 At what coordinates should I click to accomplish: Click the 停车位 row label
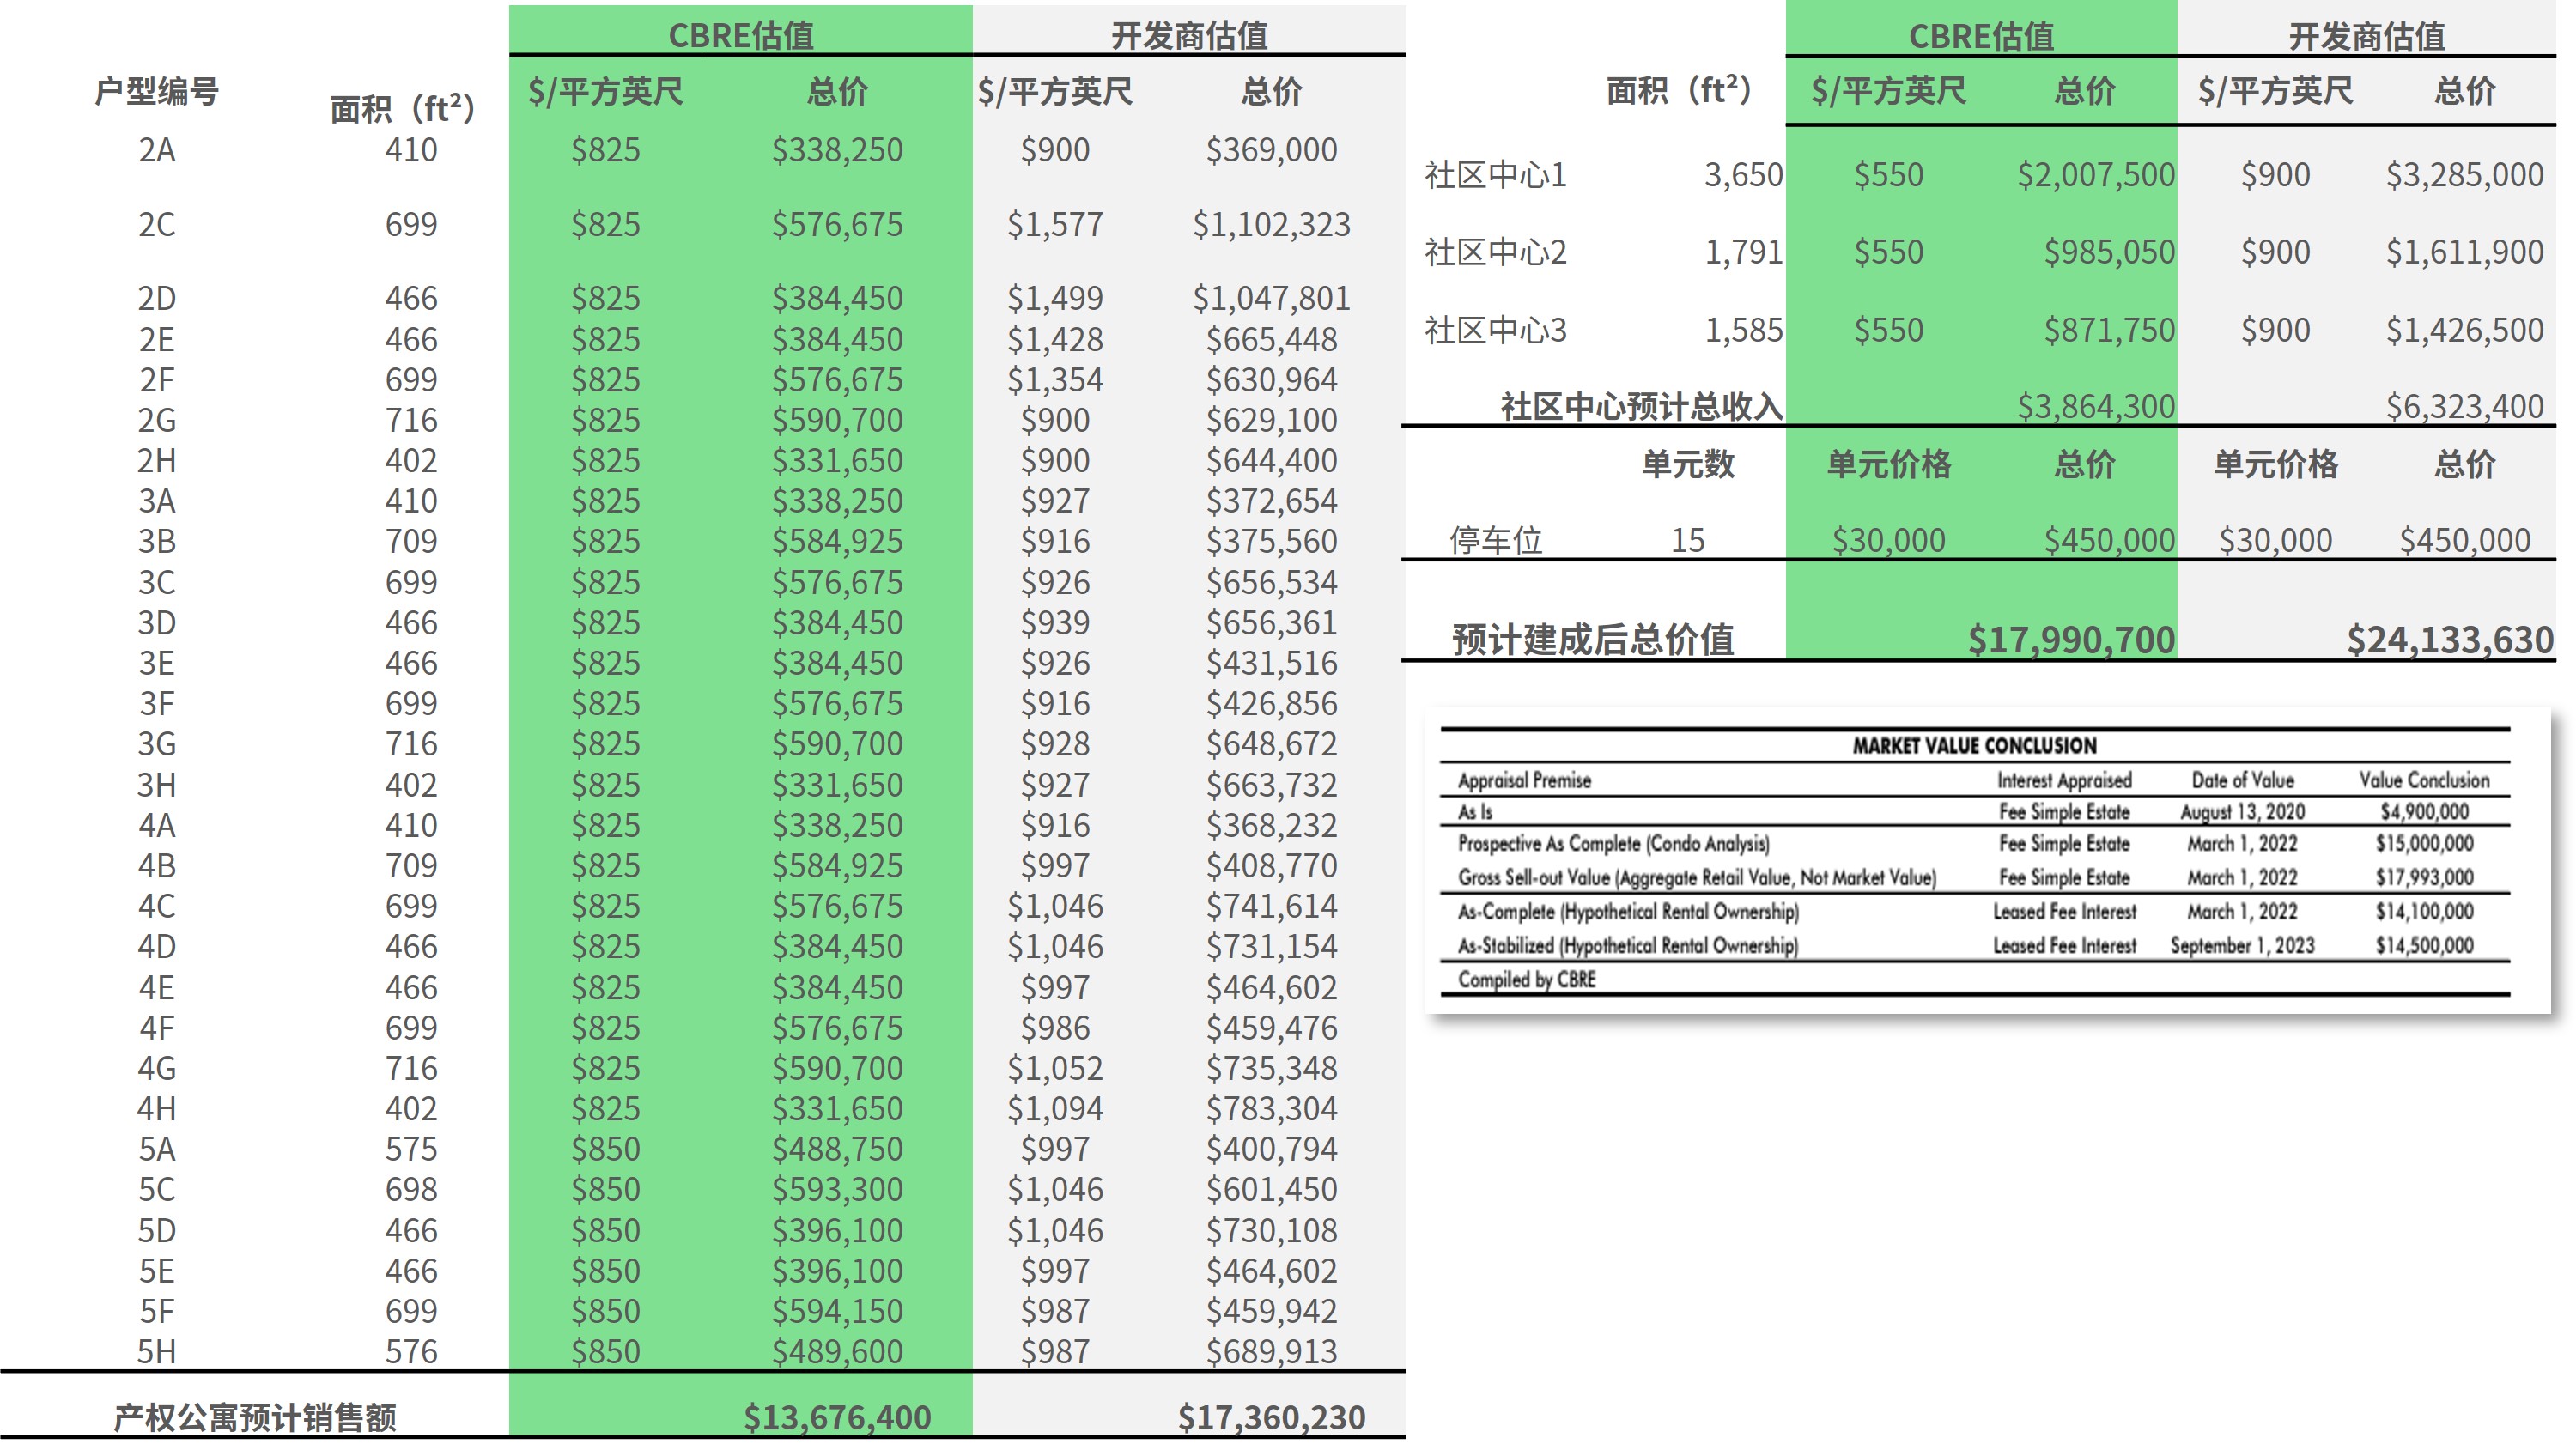pos(1495,540)
